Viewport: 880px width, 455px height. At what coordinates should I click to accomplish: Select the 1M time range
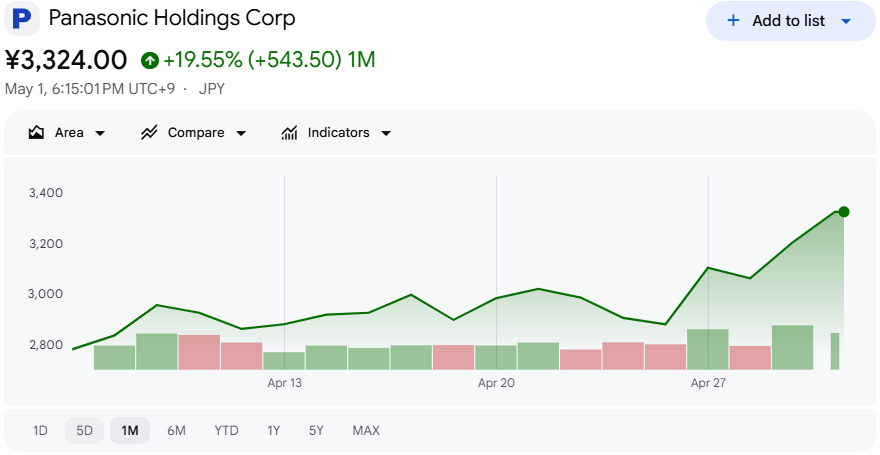tap(130, 431)
